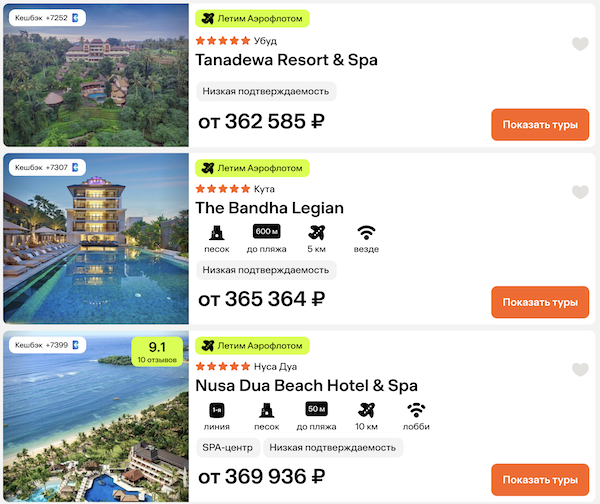Click the 9.1 rating badge
The width and height of the screenshot is (600, 504).
coord(155,352)
